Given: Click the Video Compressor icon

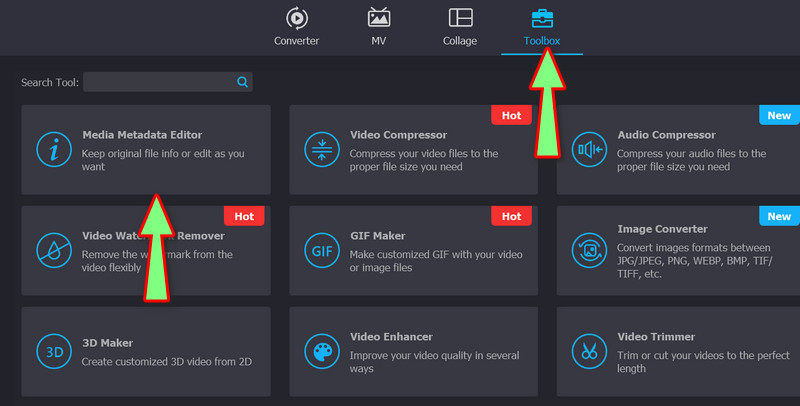Looking at the screenshot, I should pos(321,150).
